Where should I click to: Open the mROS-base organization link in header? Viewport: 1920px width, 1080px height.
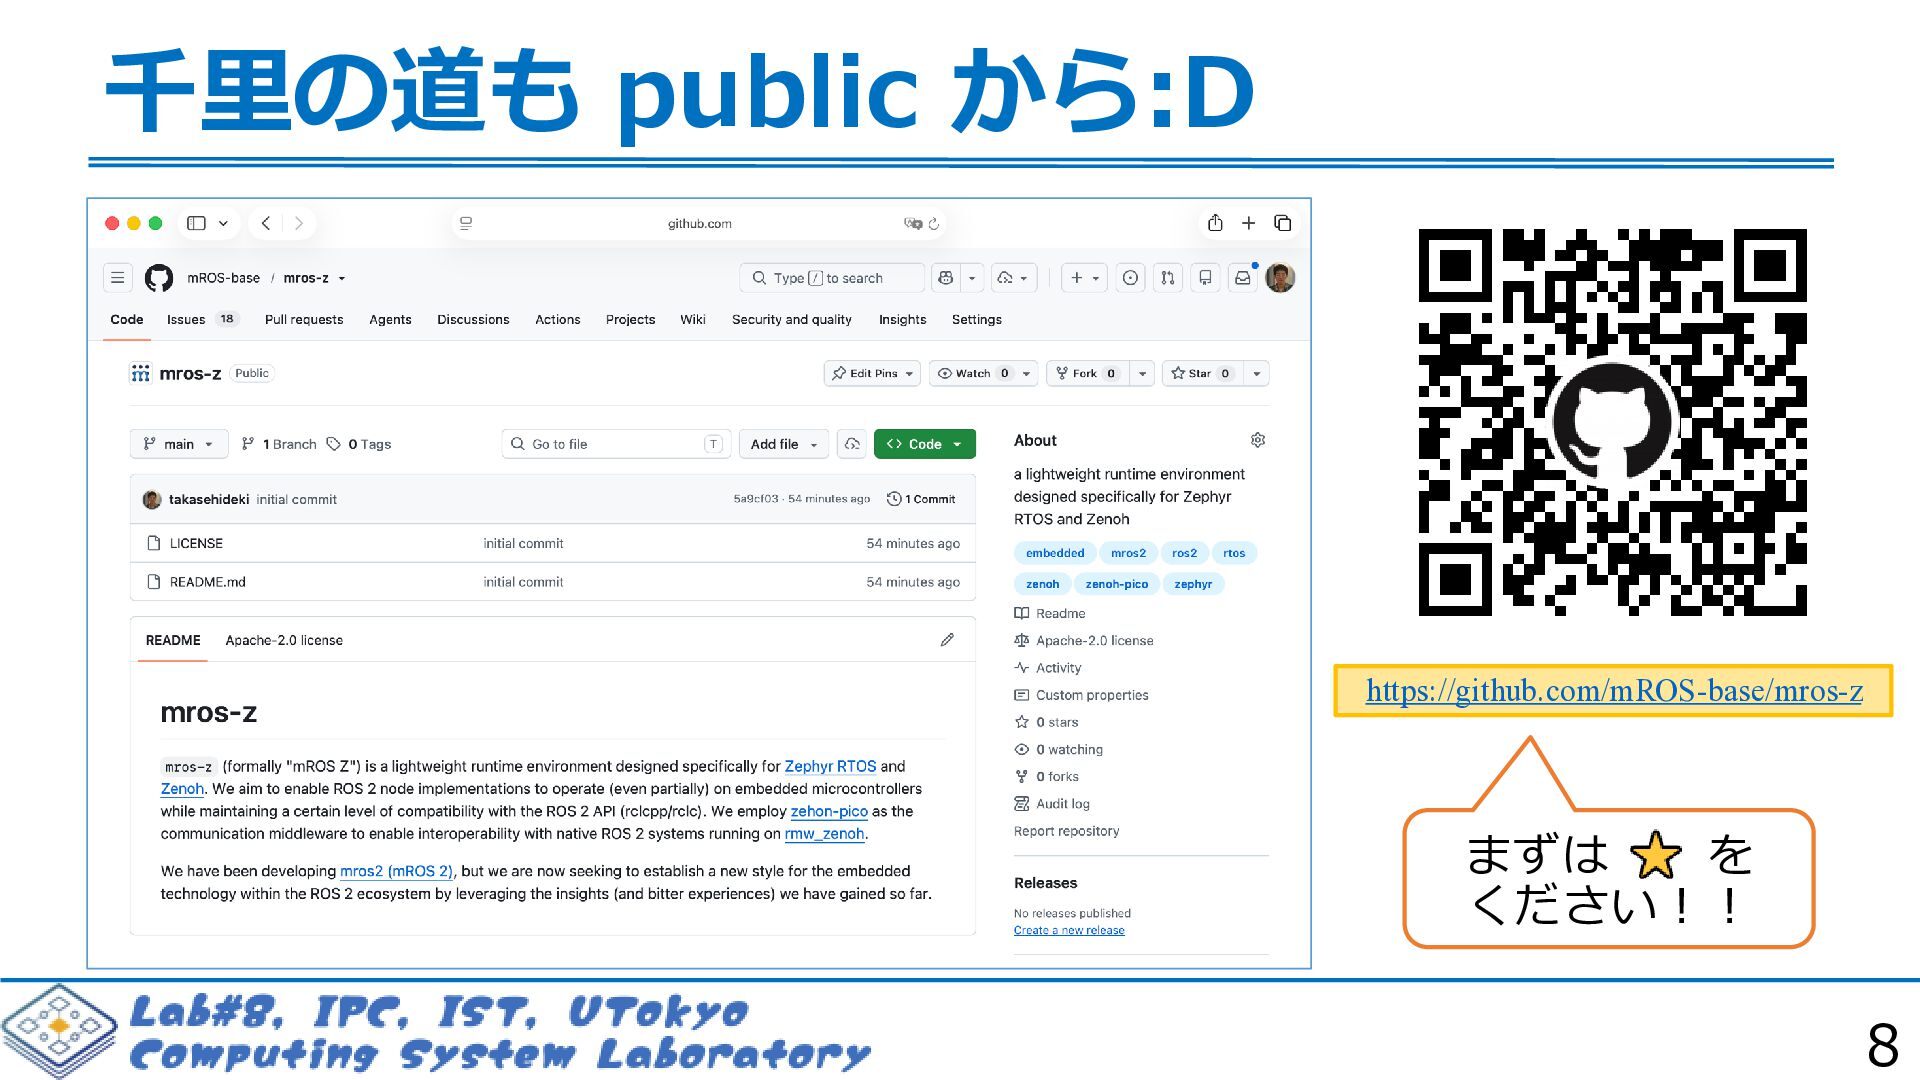tap(224, 278)
